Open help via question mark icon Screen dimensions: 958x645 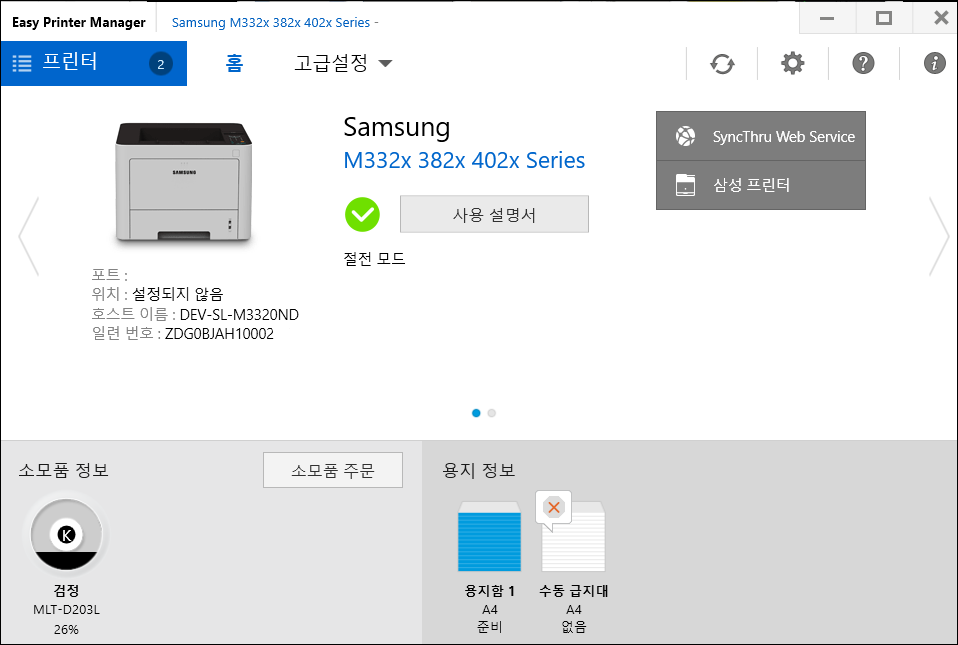tap(863, 63)
